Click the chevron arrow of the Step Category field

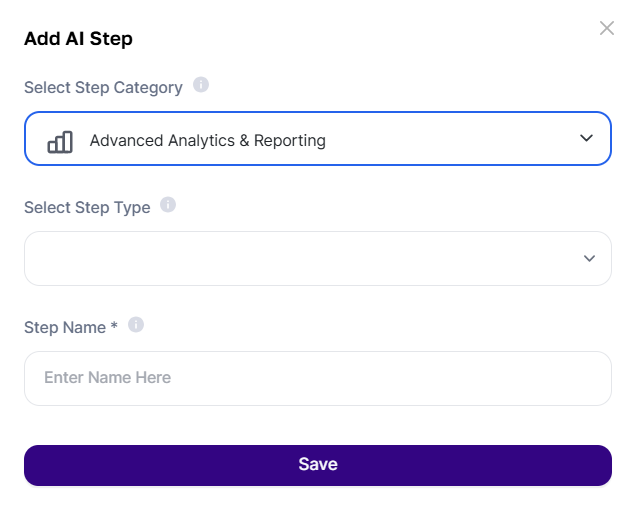pos(586,138)
